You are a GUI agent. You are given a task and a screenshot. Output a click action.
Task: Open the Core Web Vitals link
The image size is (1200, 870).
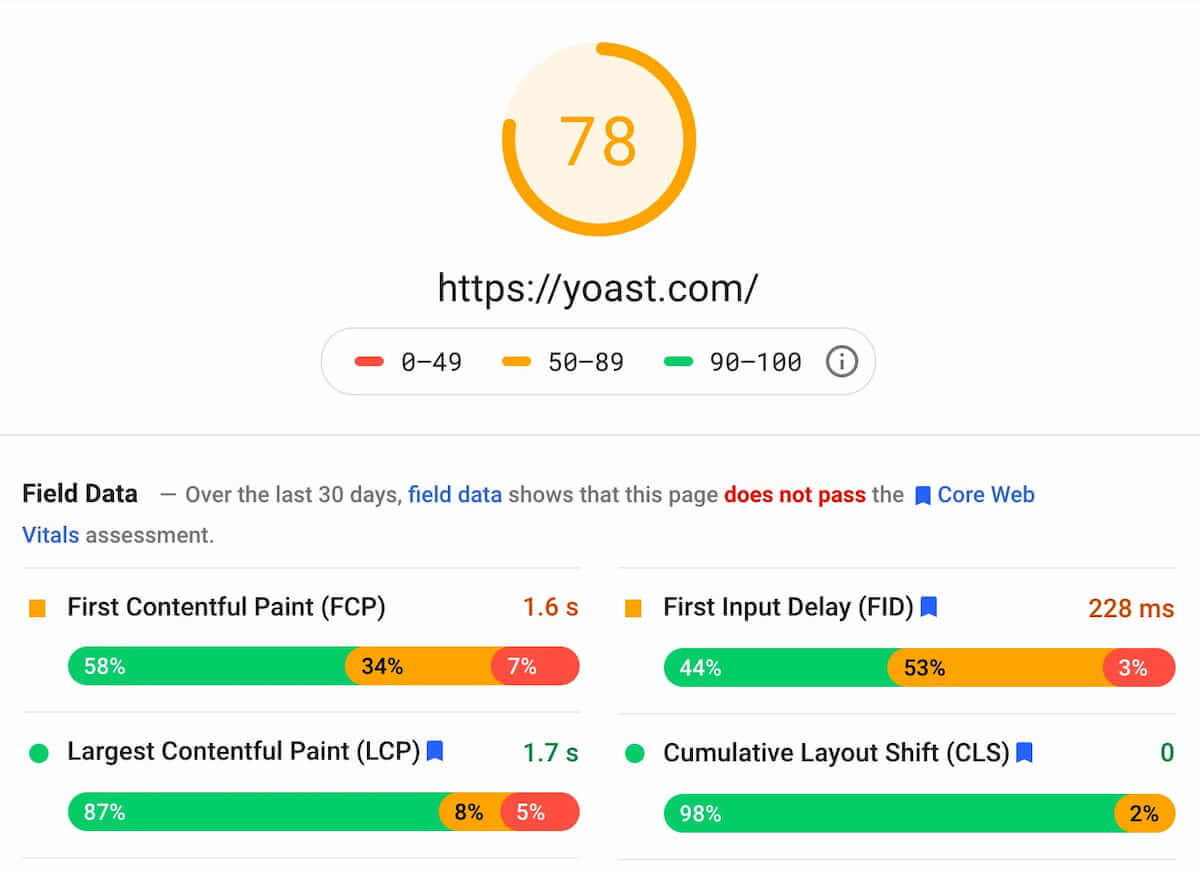(x=528, y=514)
